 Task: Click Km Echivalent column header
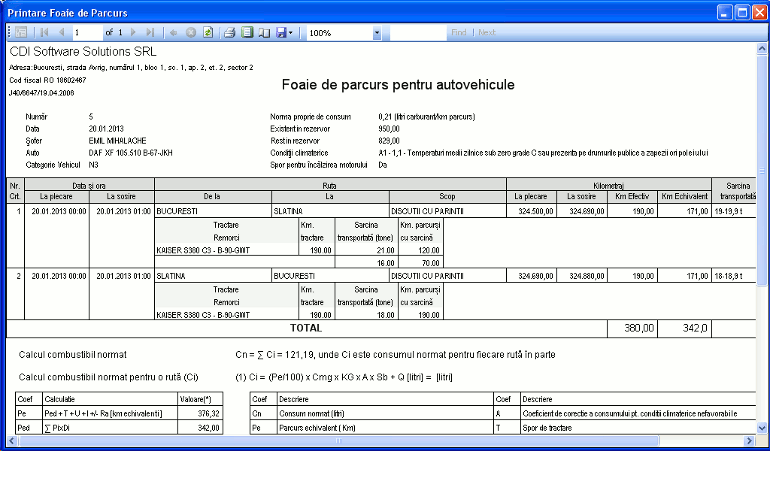tap(685, 196)
